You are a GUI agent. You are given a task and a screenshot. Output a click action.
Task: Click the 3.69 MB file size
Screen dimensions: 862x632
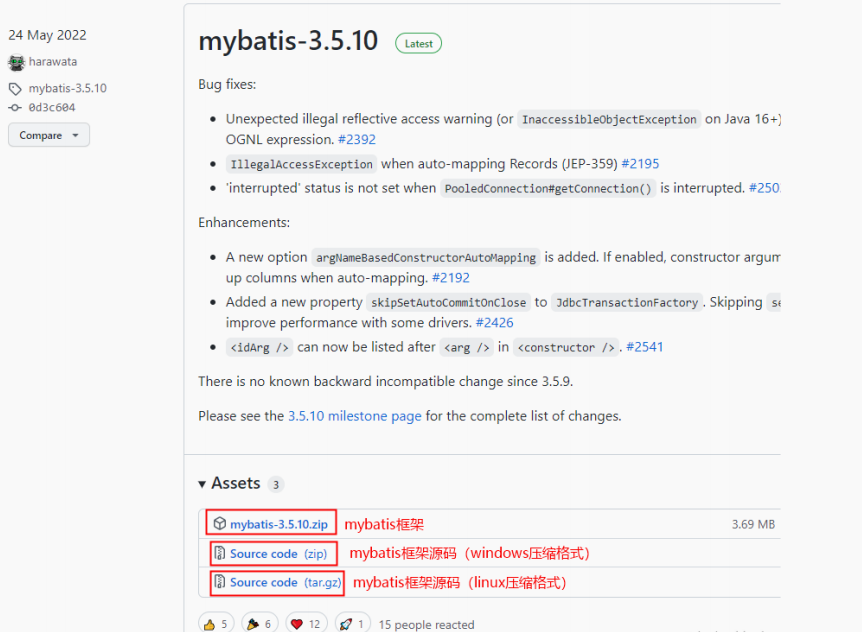pyautogui.click(x=753, y=524)
